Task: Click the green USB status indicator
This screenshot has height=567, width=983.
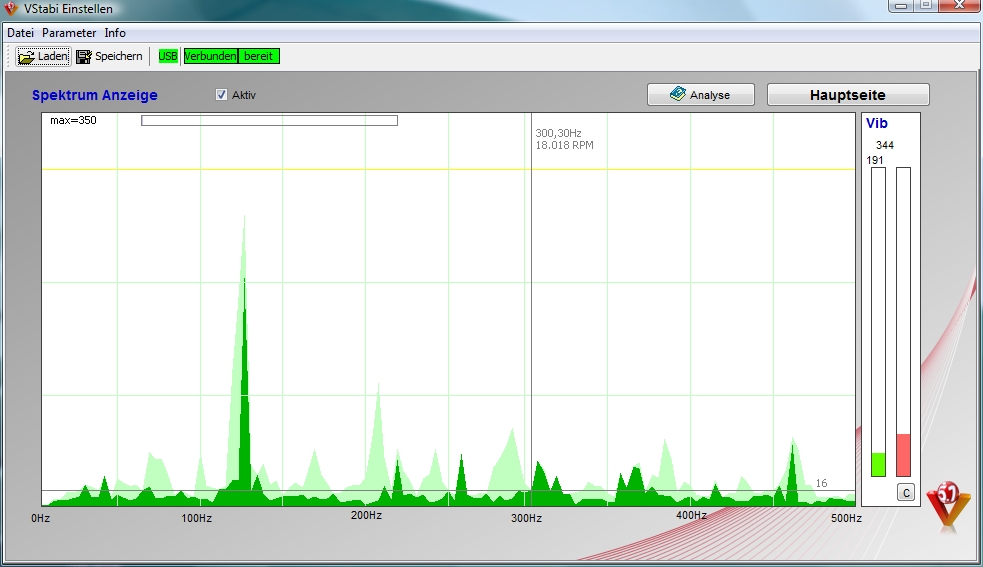Action: 168,56
